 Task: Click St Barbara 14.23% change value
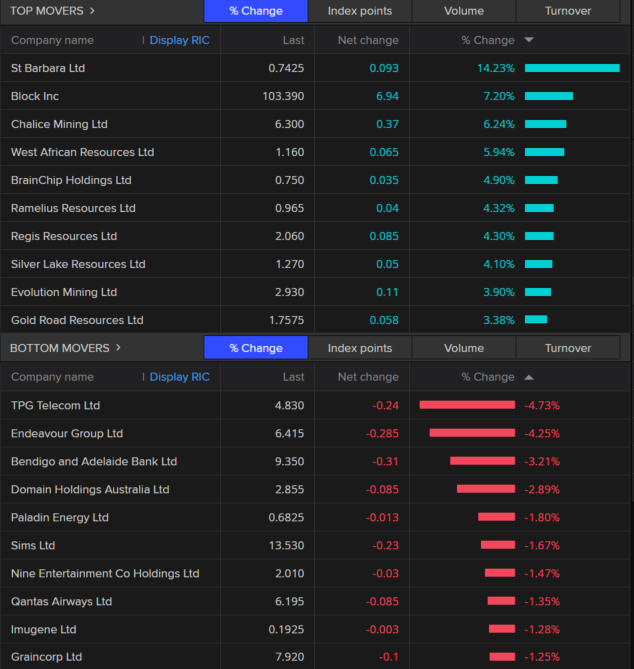(x=496, y=68)
